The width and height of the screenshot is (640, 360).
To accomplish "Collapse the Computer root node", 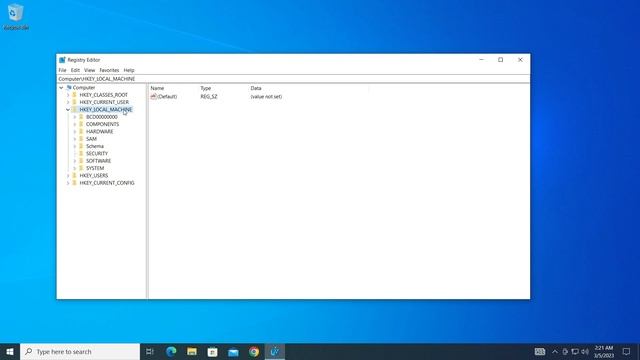I will (61, 88).
